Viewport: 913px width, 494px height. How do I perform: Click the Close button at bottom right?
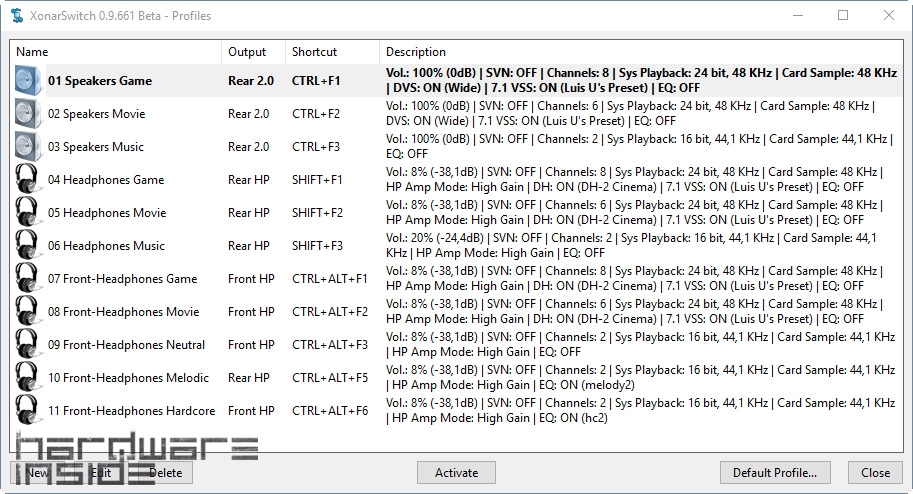tap(875, 472)
